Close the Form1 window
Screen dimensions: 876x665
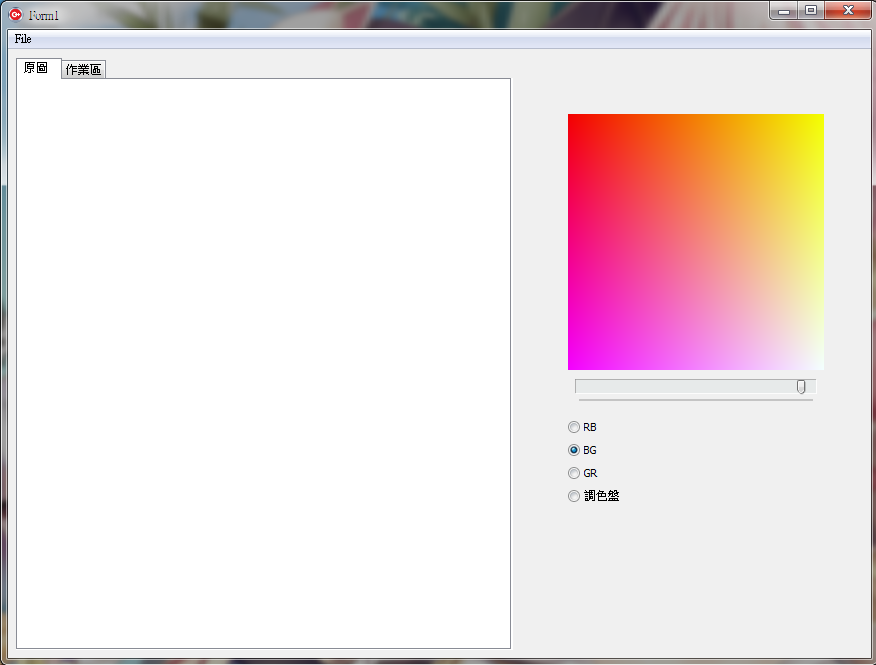click(848, 11)
